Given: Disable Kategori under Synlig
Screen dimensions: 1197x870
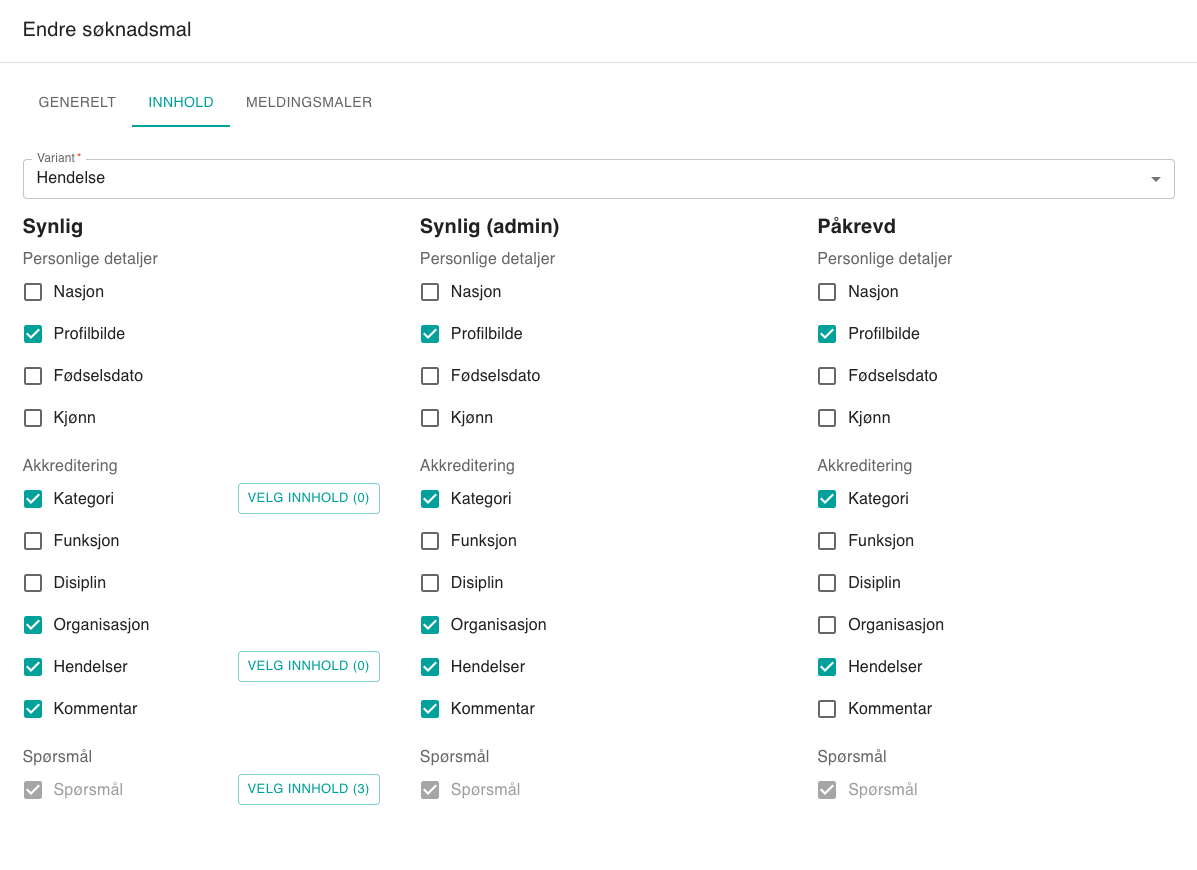Looking at the screenshot, I should 33,499.
